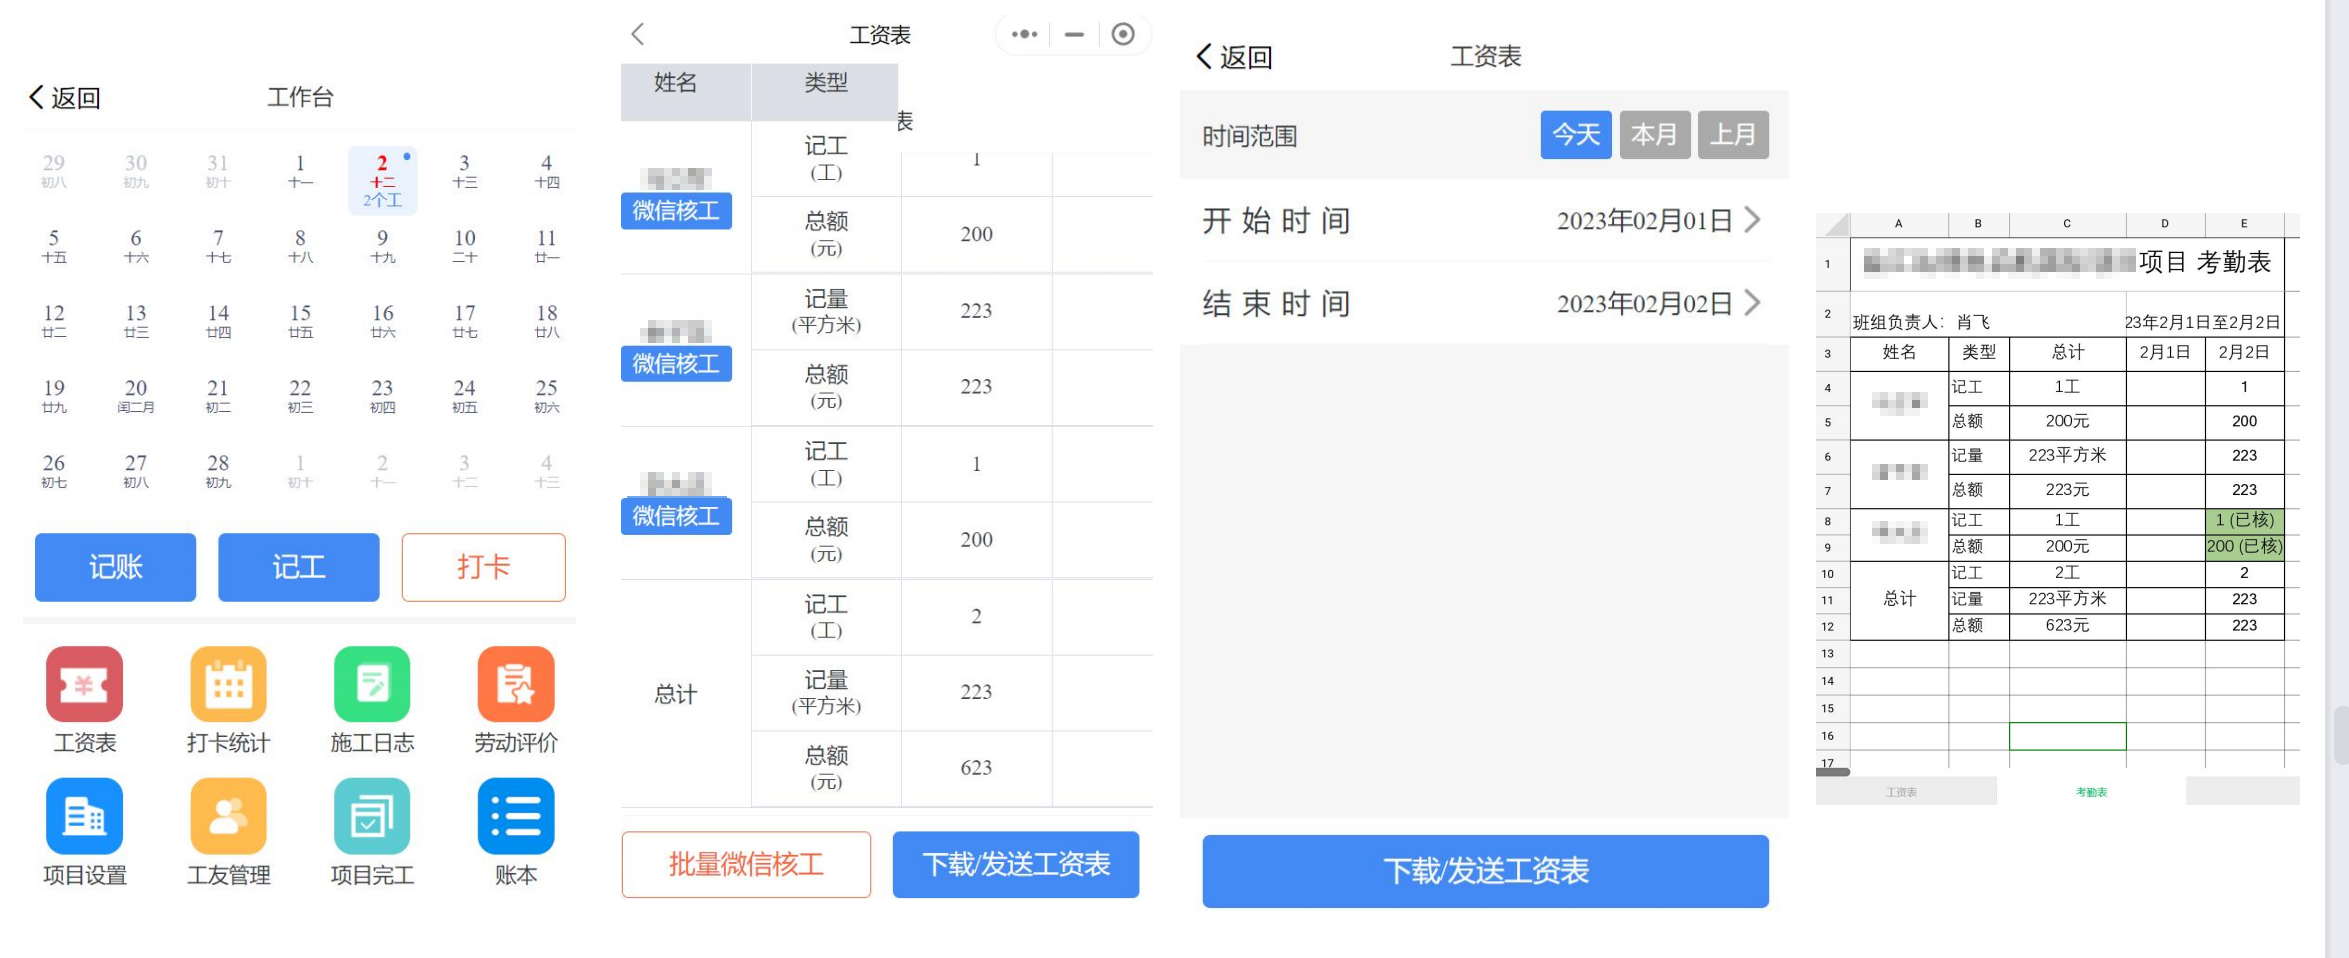Select calendar date 2 showing 2个工
2349x958 pixels.
pyautogui.click(x=381, y=180)
